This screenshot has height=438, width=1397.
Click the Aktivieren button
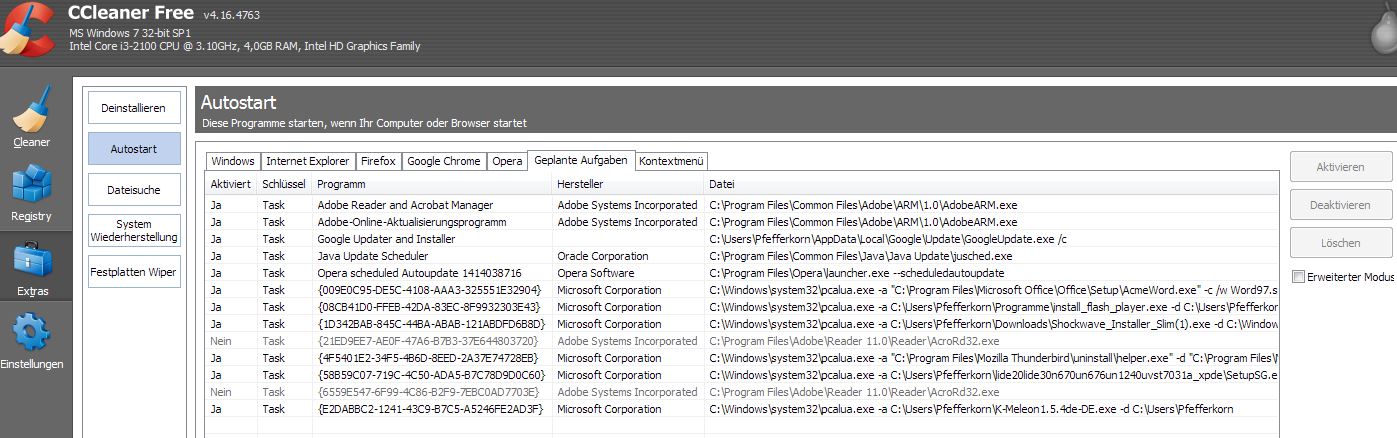point(1340,167)
